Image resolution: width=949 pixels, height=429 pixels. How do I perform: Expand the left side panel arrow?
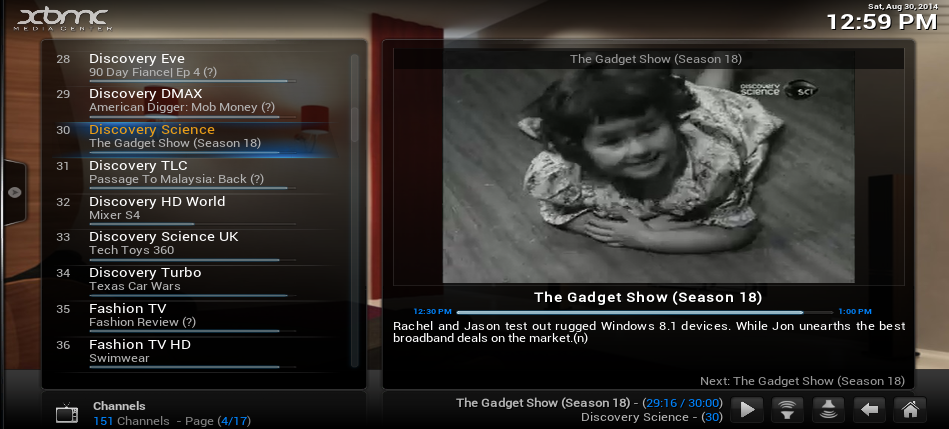[x=14, y=191]
